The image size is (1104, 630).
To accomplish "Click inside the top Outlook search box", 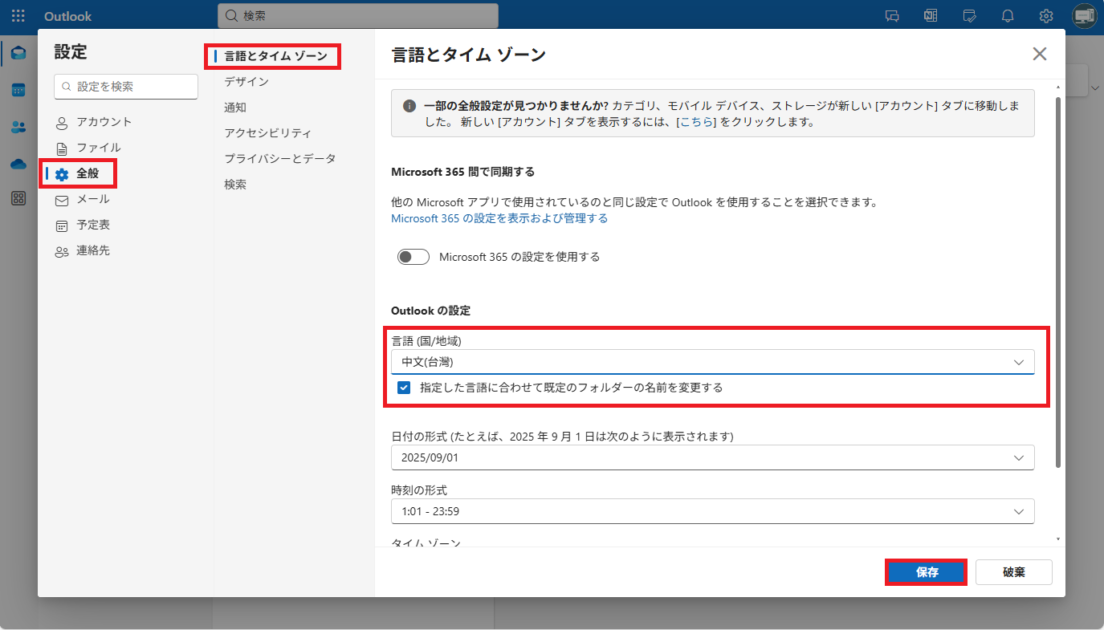I will tap(358, 15).
